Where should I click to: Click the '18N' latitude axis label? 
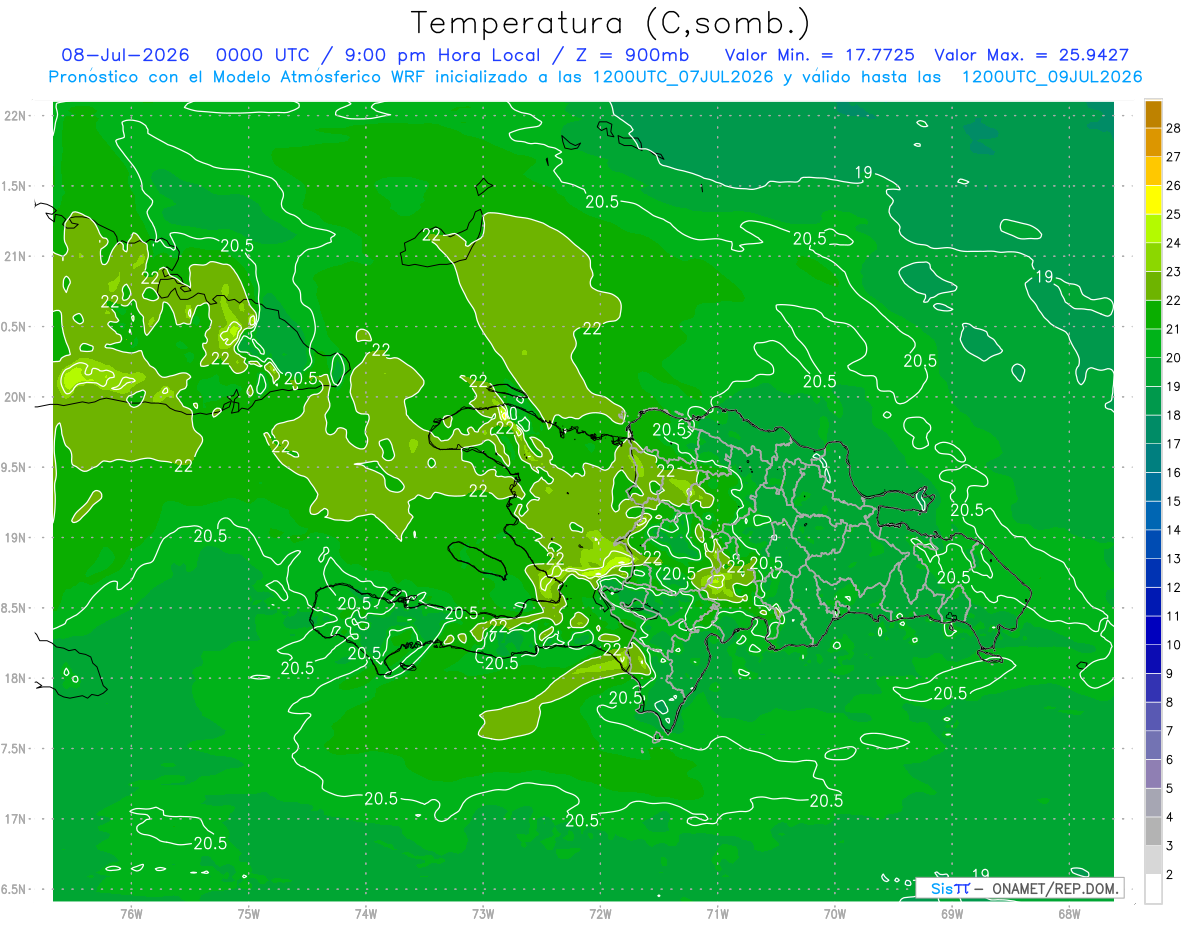click(x=16, y=679)
